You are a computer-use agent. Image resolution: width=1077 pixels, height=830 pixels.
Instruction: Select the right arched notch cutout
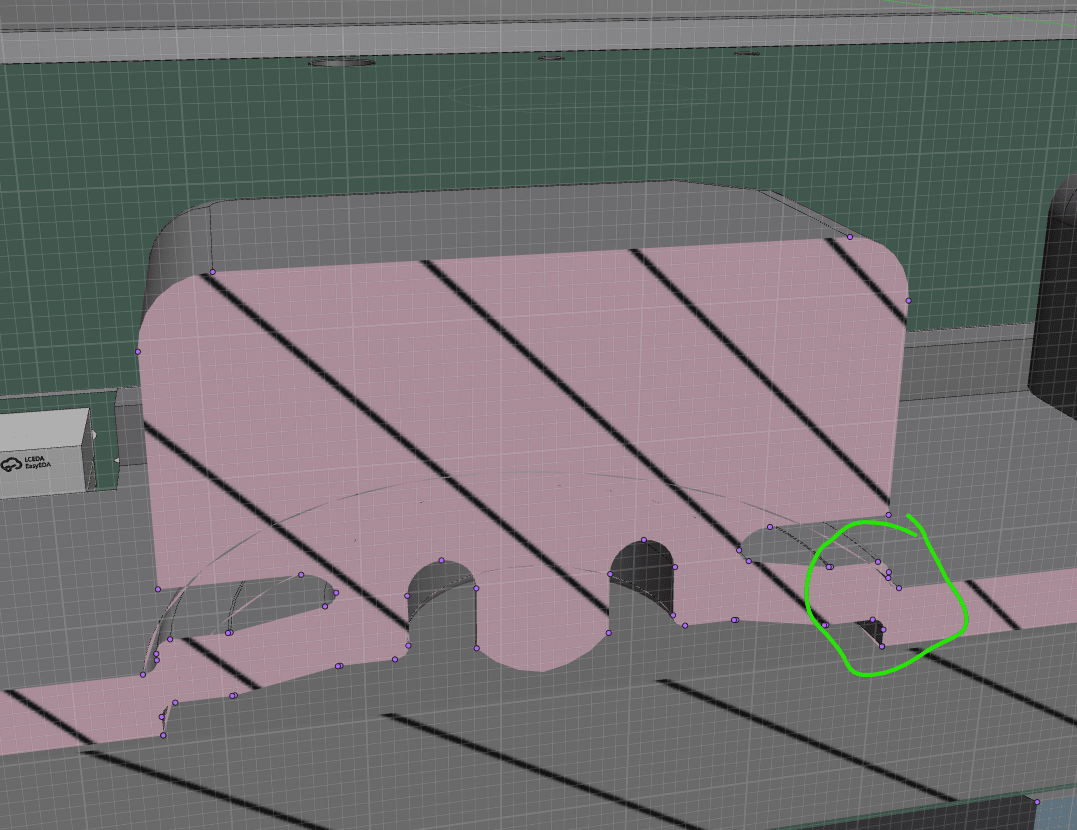640,575
